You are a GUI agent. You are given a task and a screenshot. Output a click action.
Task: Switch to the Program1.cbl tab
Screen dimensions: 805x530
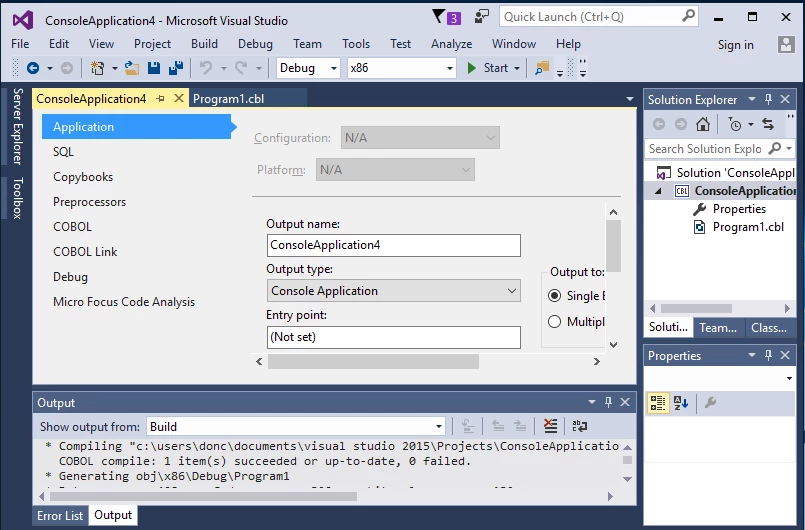[228, 99]
